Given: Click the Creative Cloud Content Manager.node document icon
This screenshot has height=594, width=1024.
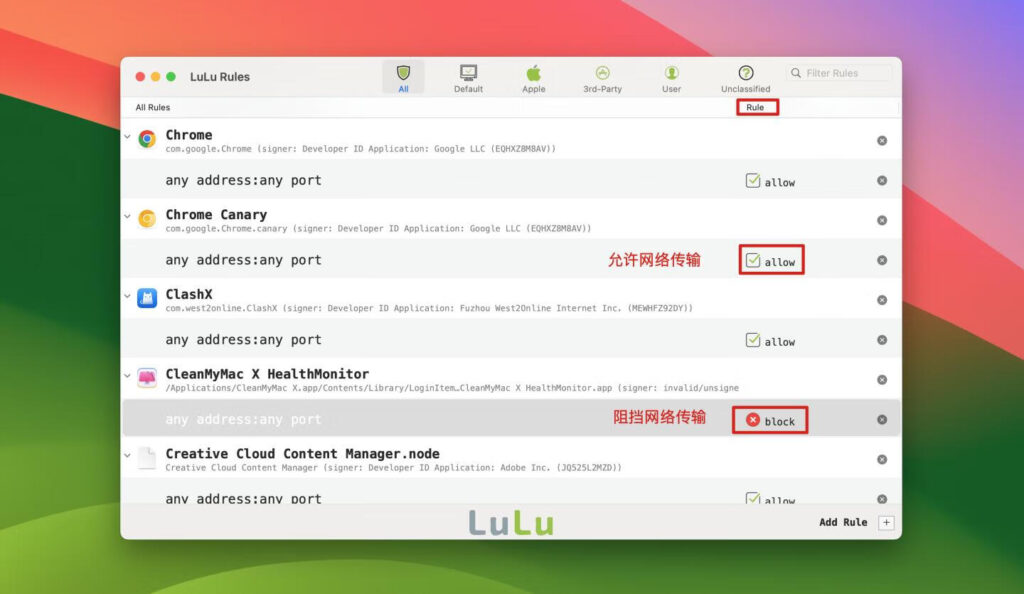Looking at the screenshot, I should (148, 459).
